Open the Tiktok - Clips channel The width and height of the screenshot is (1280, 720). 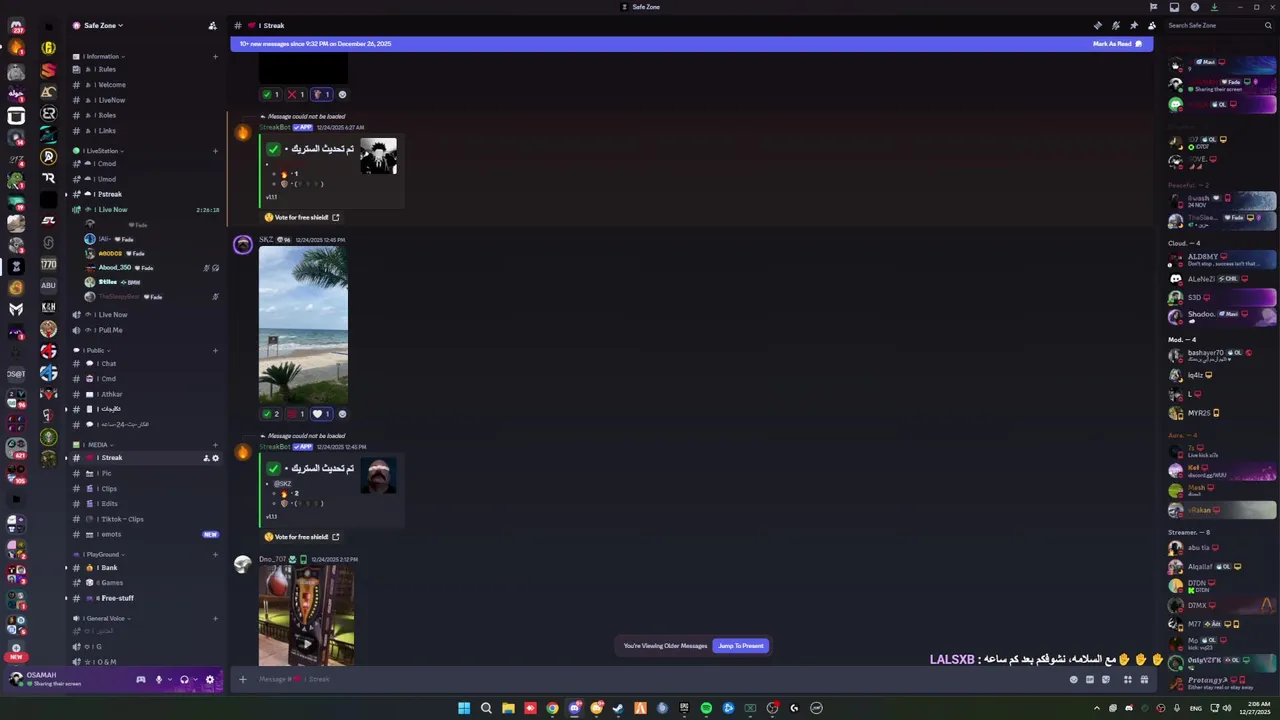(145, 519)
